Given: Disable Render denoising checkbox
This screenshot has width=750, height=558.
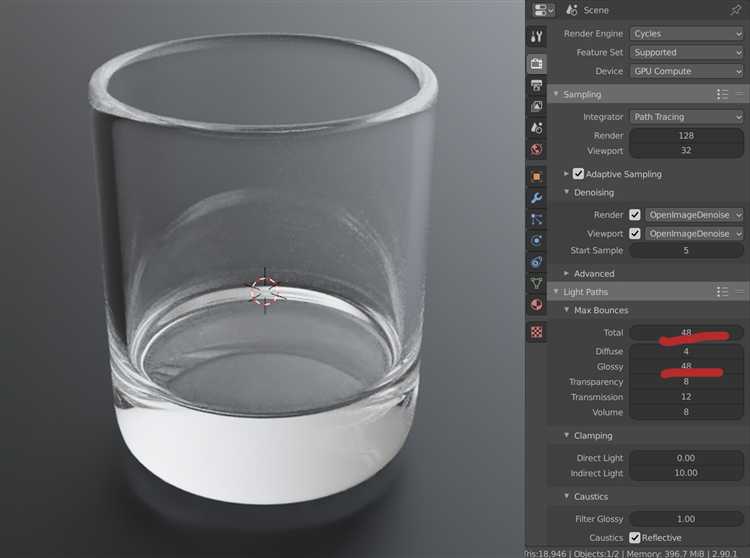Looking at the screenshot, I should click(634, 215).
